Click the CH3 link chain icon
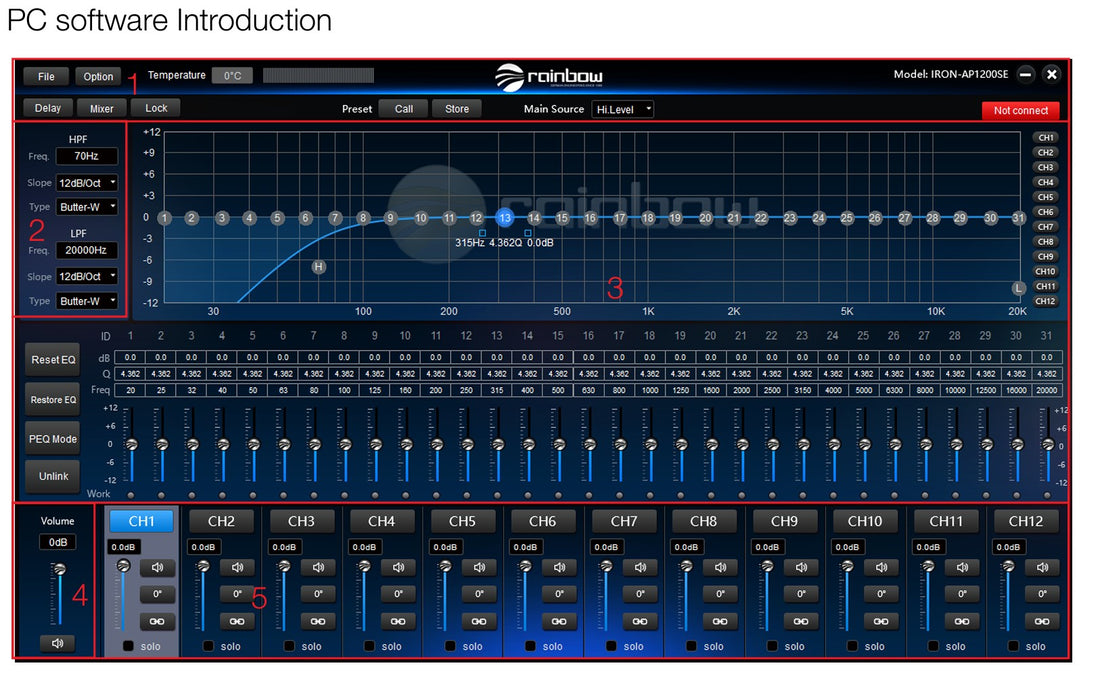 [x=318, y=621]
